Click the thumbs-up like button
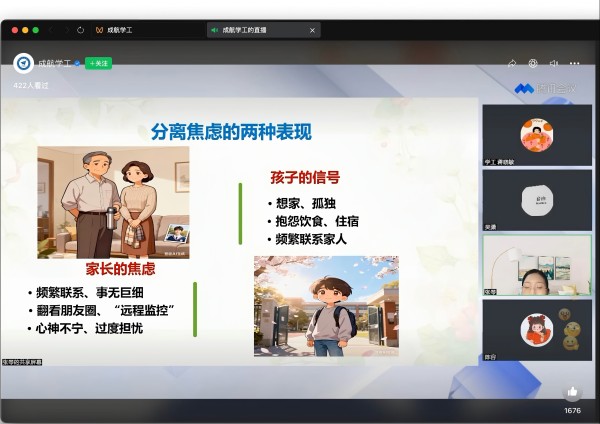The image size is (600, 424). coord(572,393)
